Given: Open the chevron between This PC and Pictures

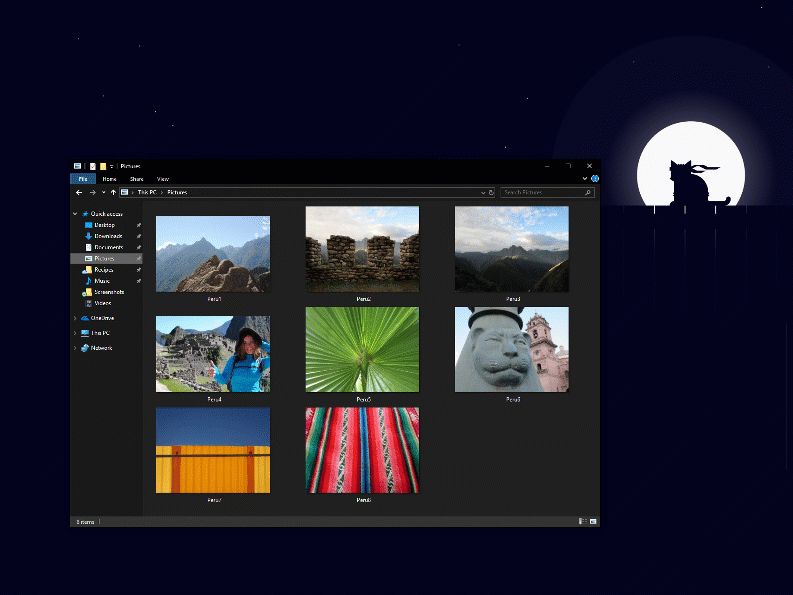Looking at the screenshot, I should tap(162, 192).
